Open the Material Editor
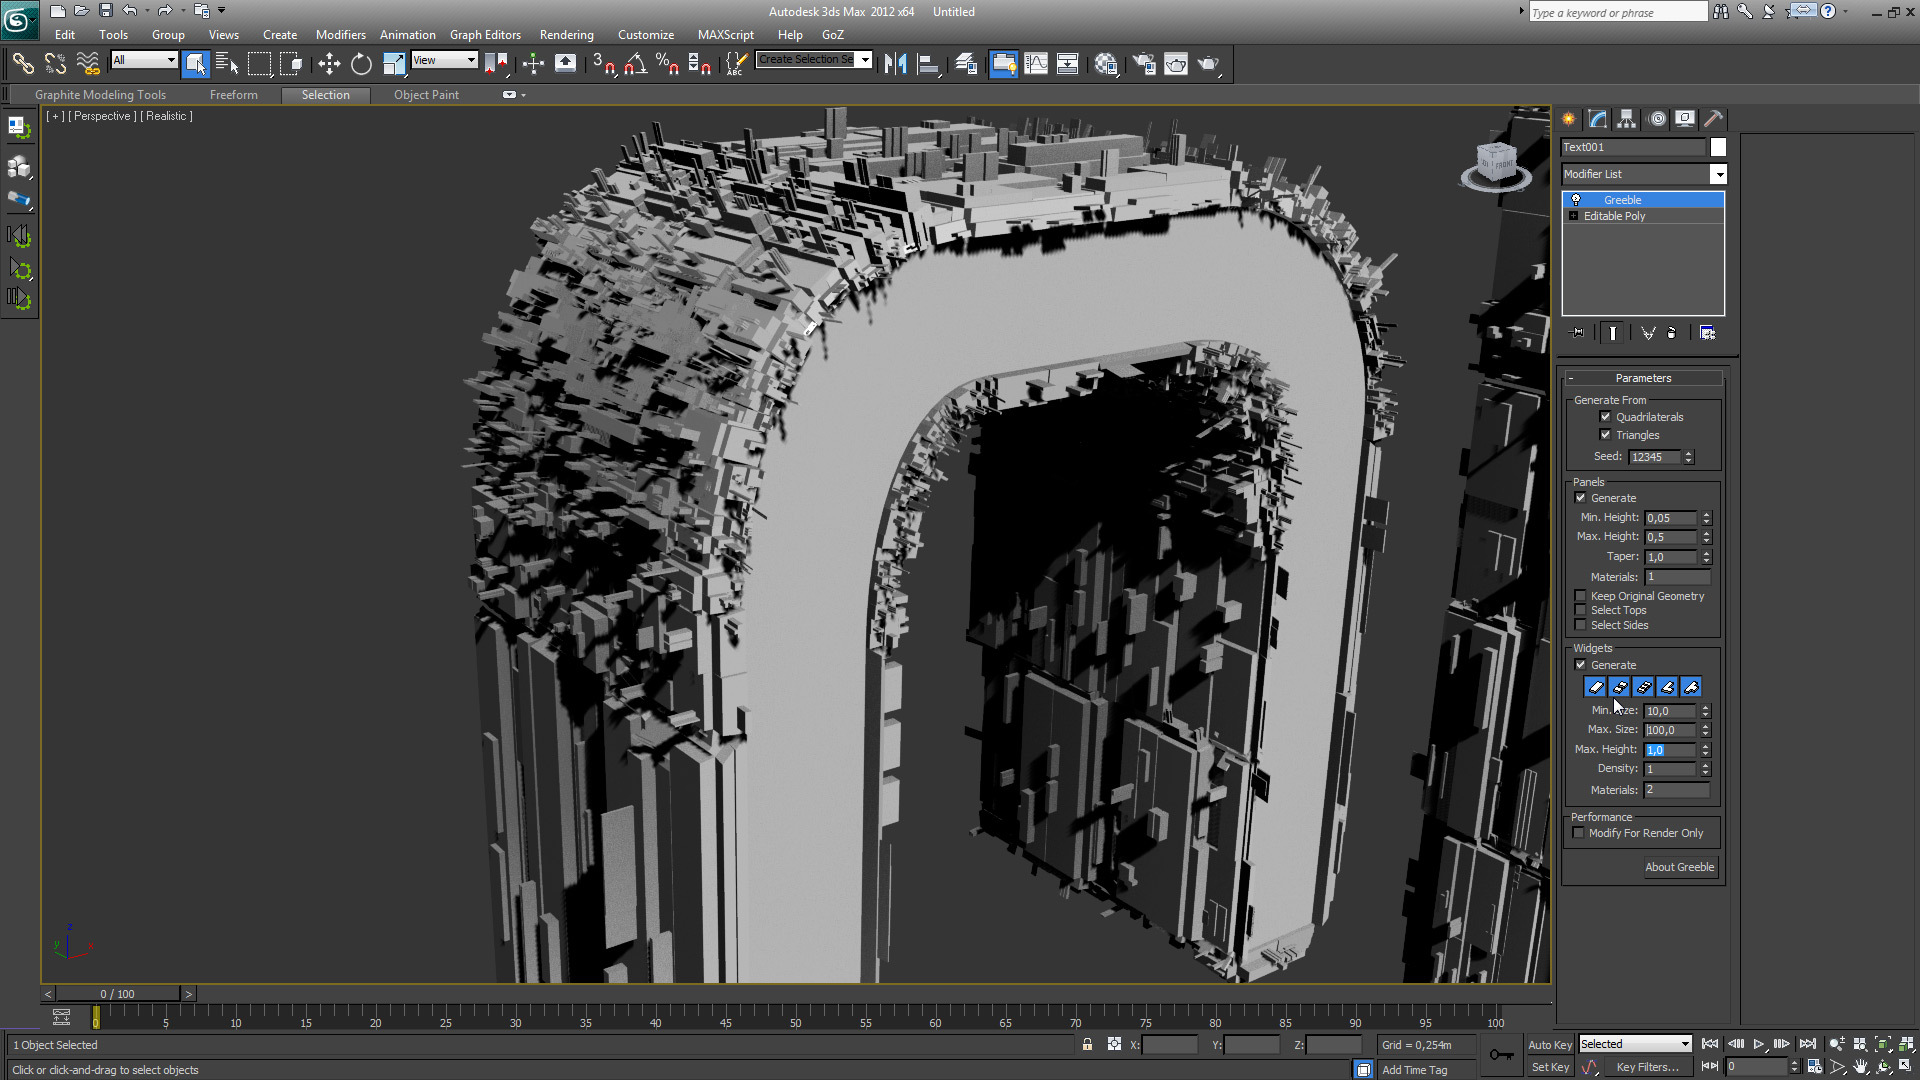This screenshot has height=1080, width=1920. pos(1105,64)
